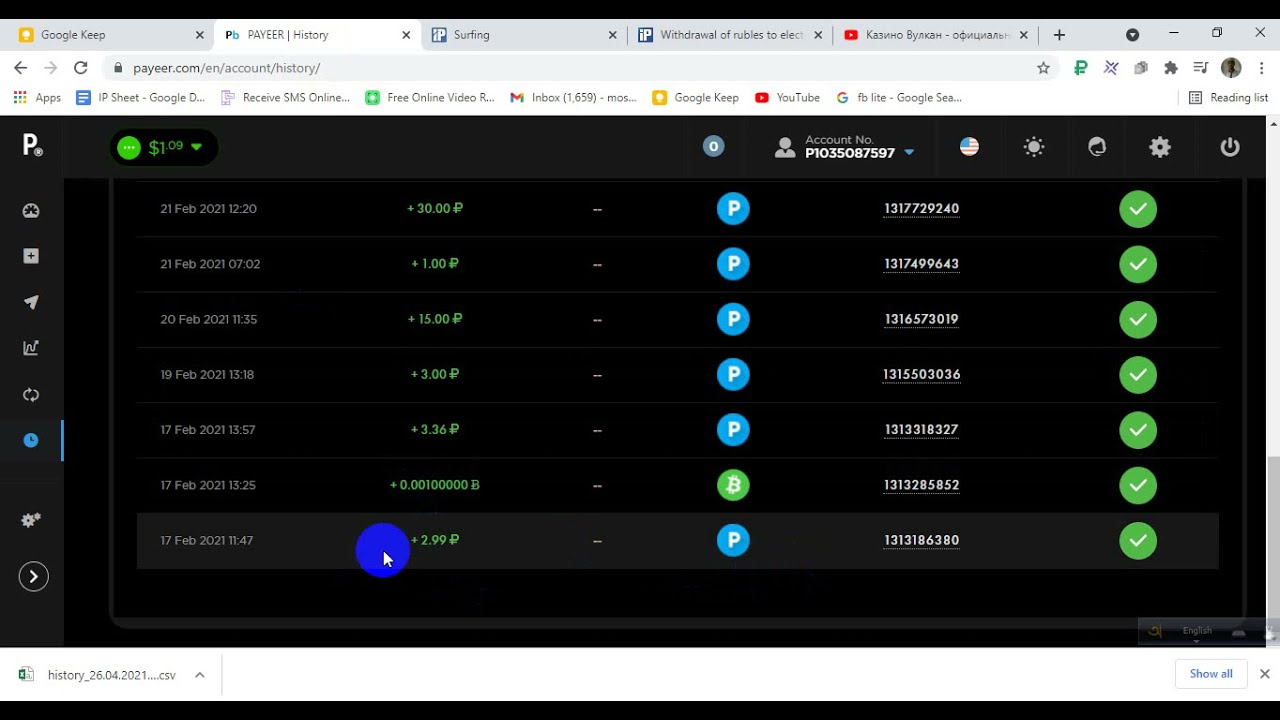Image resolution: width=1280 pixels, height=720 pixels.
Task: Switch to the Казино Вулкан tab
Action: pos(936,34)
